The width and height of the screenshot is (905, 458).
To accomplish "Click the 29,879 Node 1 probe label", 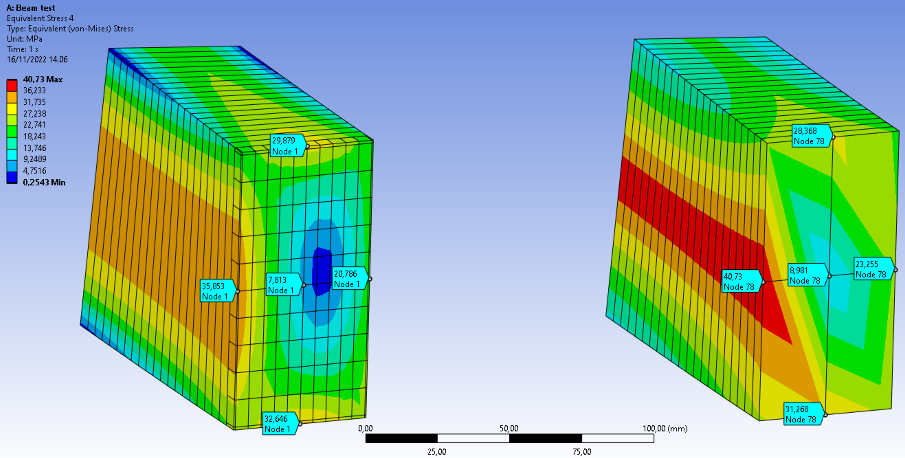I will pyautogui.click(x=287, y=145).
